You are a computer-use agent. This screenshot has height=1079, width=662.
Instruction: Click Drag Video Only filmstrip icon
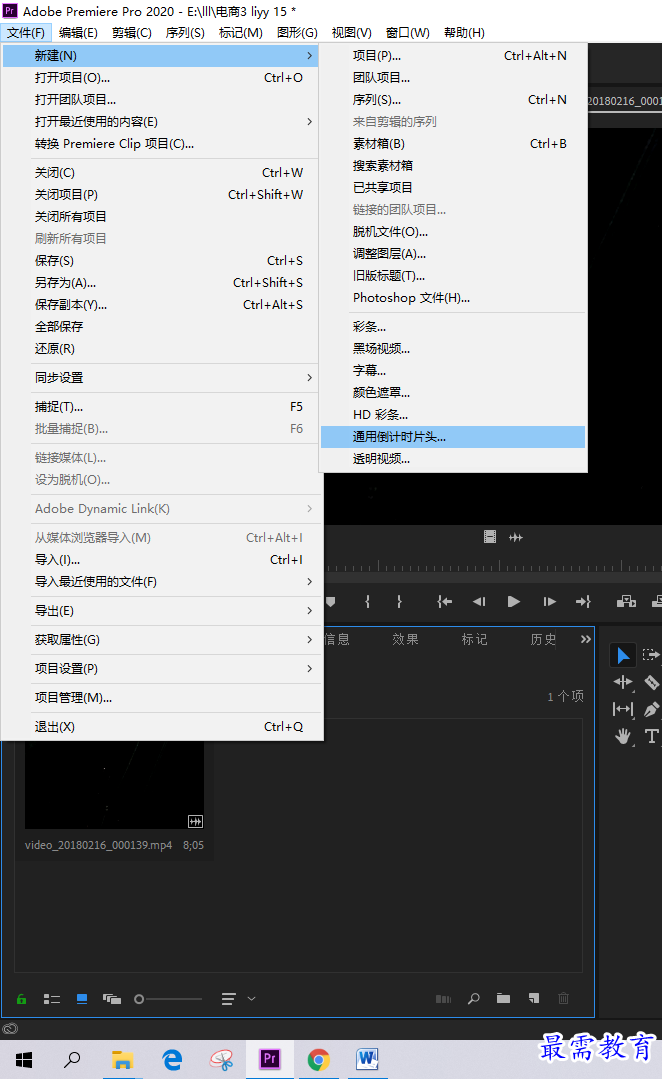(x=490, y=537)
